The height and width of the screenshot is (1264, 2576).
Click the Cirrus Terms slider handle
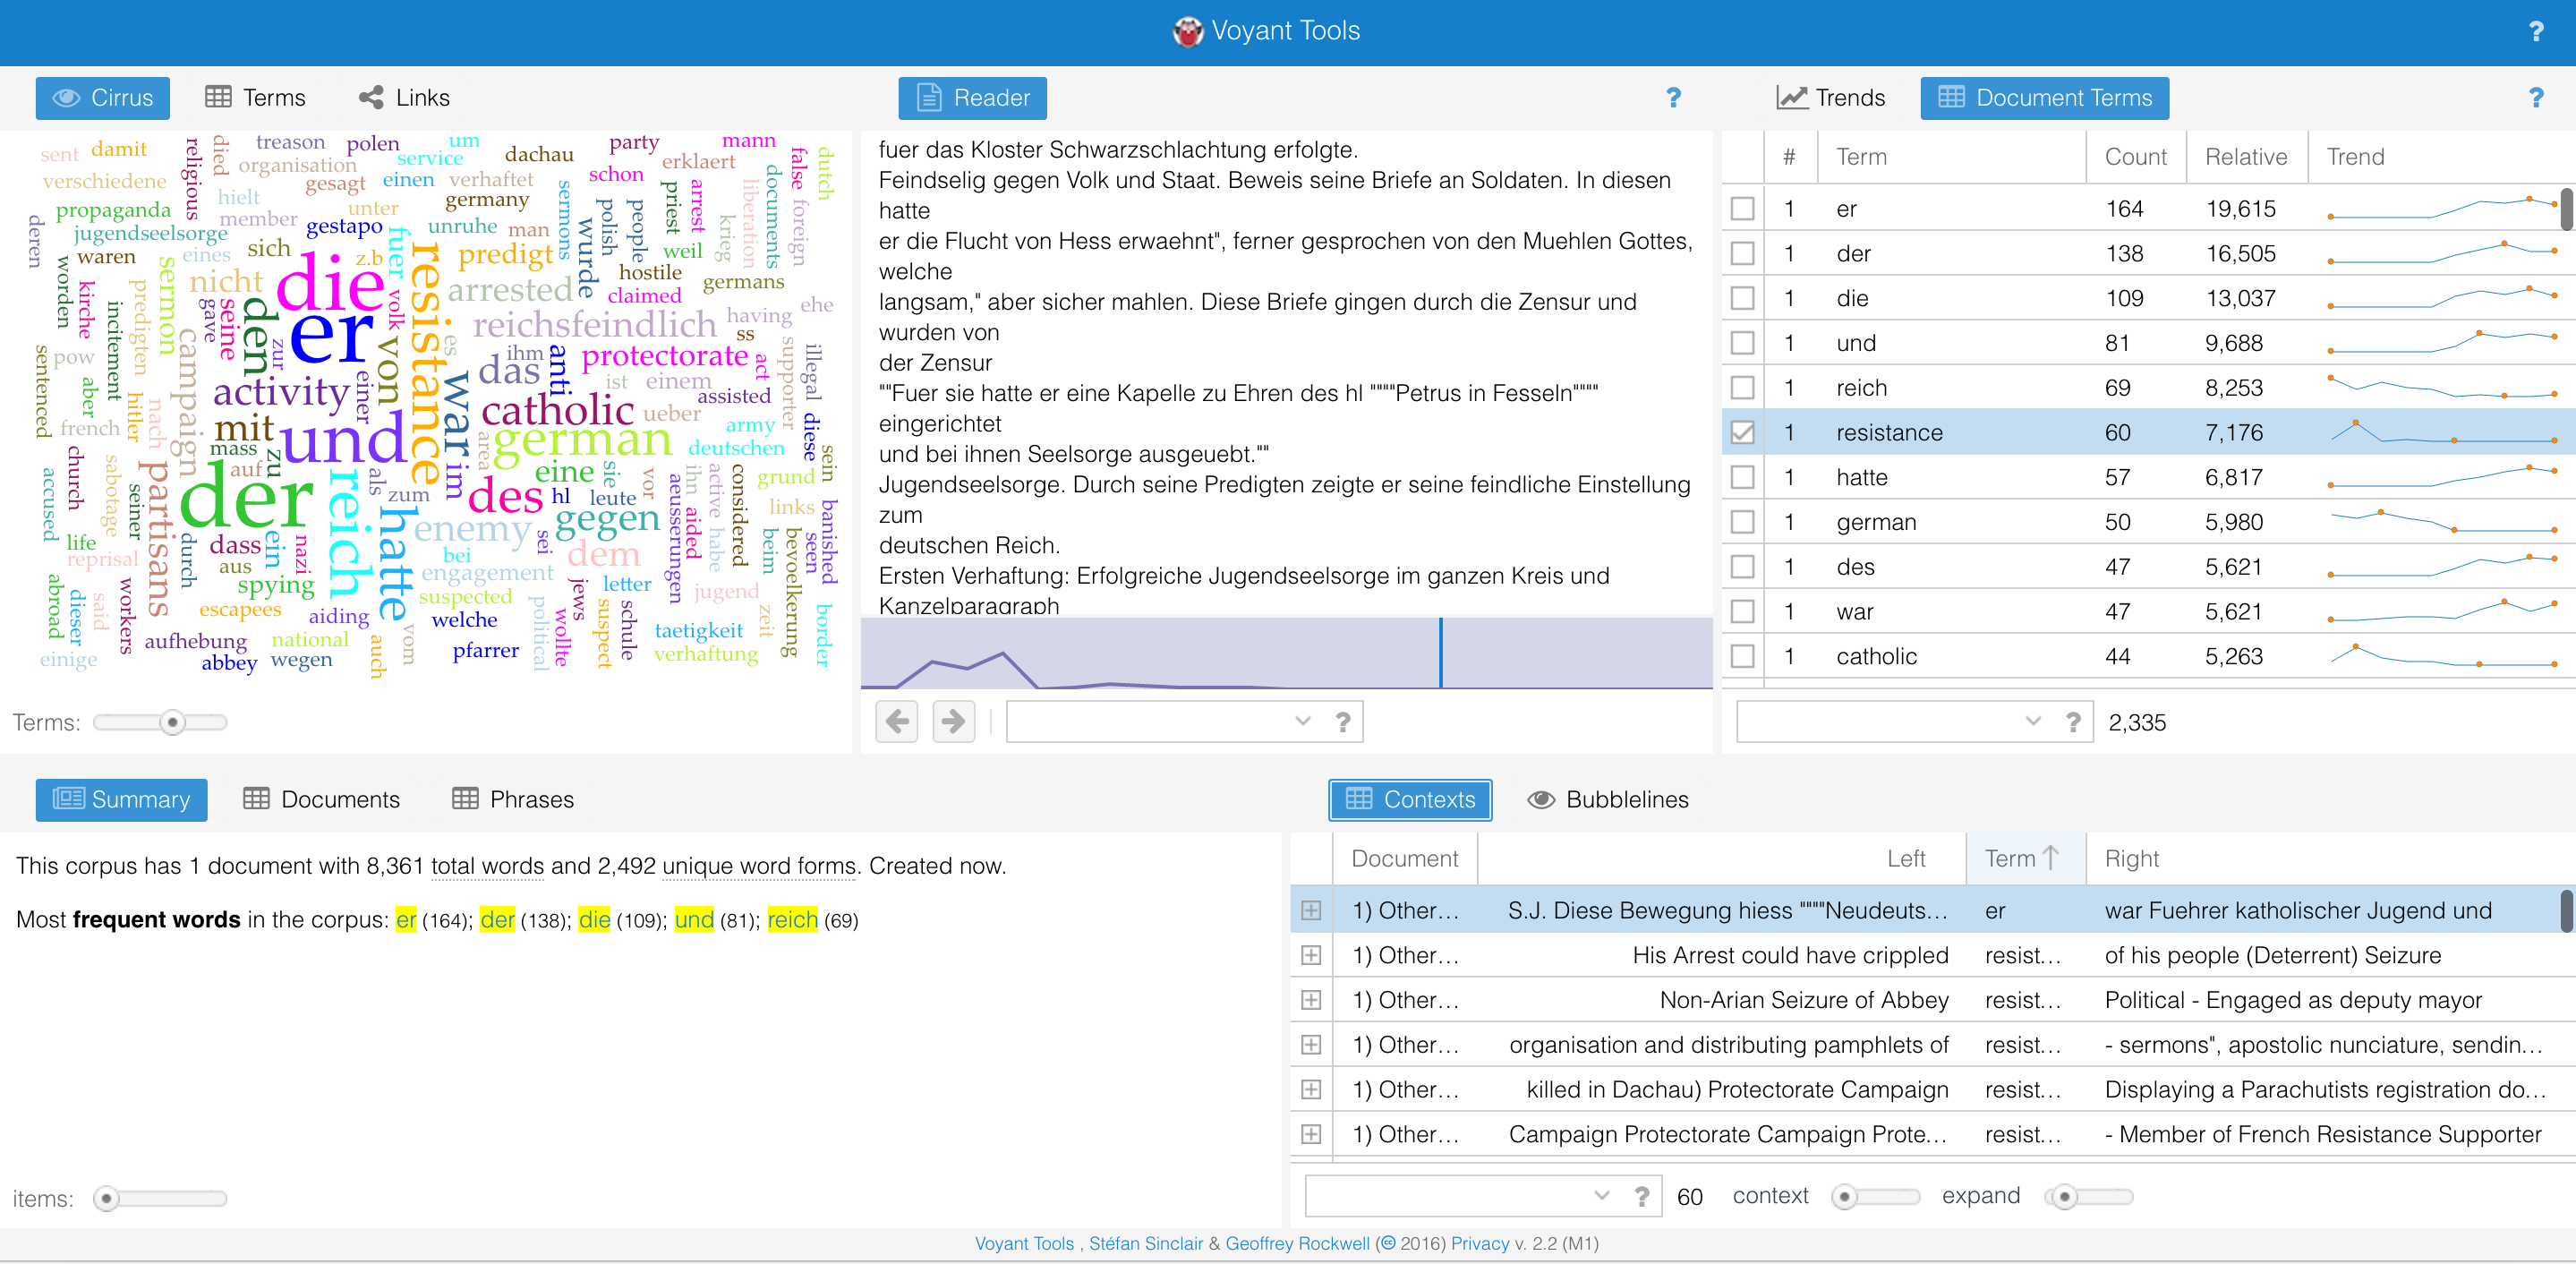(x=173, y=723)
